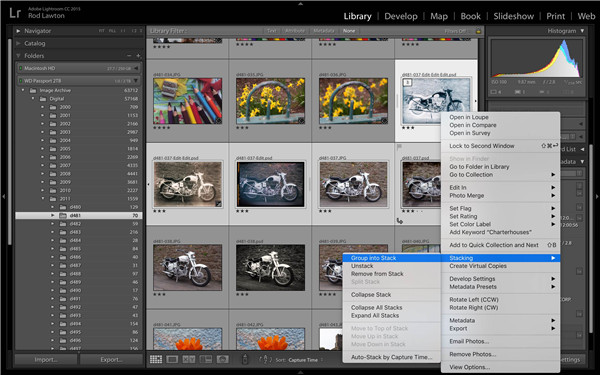The height and width of the screenshot is (375, 600).
Task: Choose Email Photos from context menu
Action: 501,341
